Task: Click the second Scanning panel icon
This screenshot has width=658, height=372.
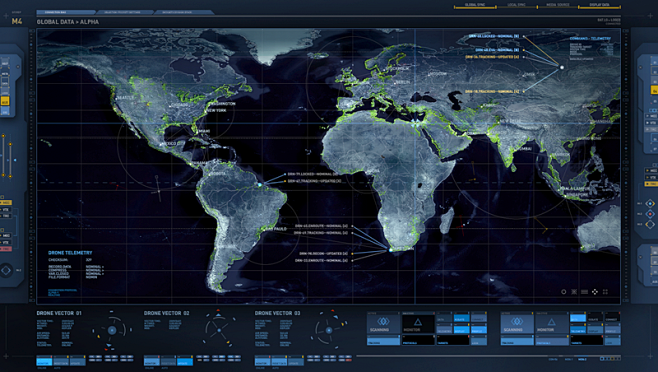Action: [517, 323]
